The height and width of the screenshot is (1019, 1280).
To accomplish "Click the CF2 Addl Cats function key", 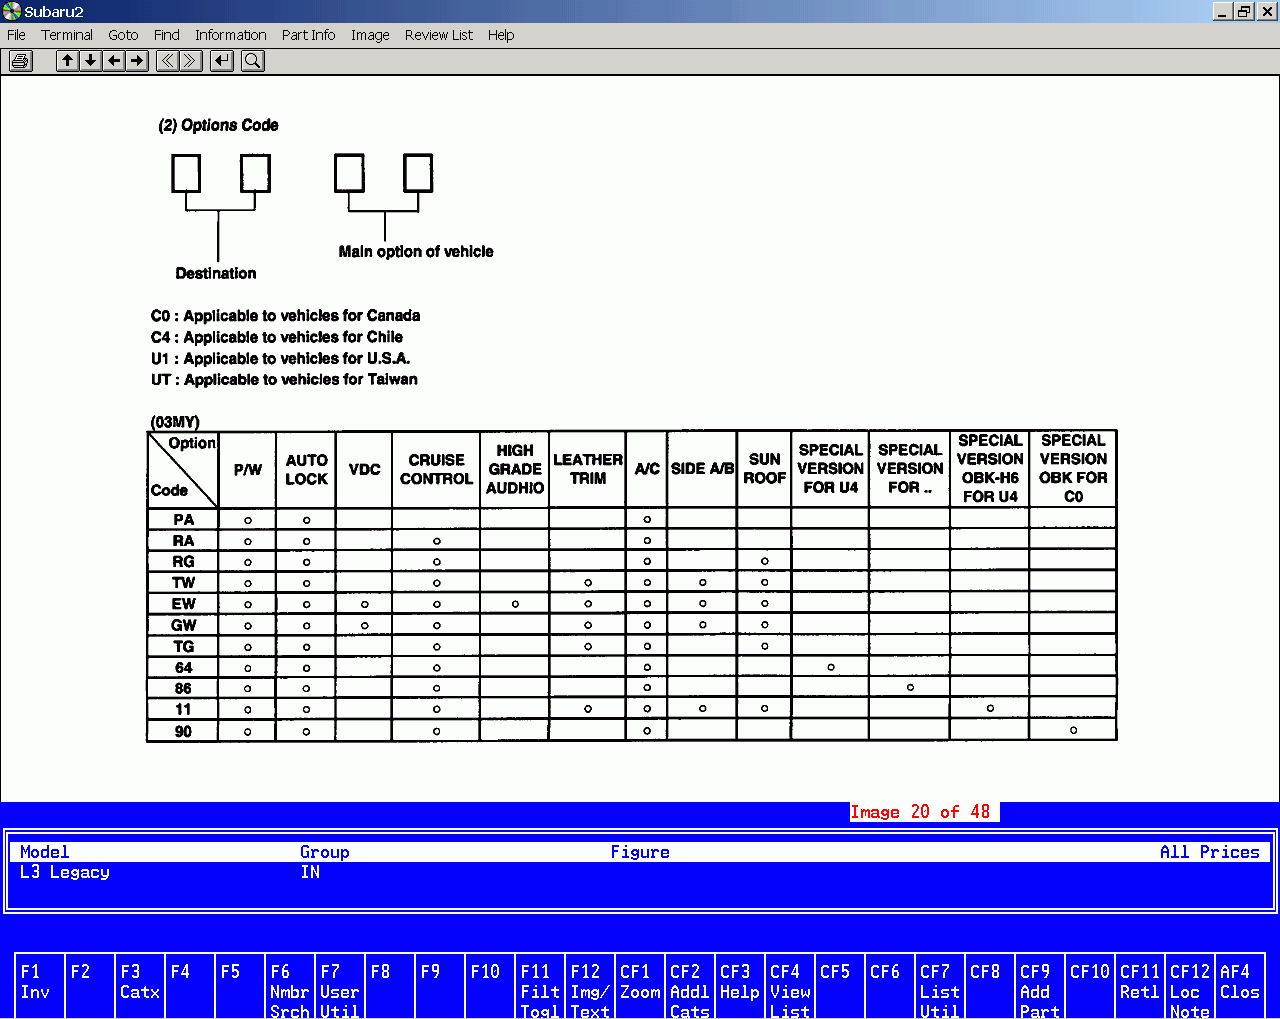I will click(690, 986).
